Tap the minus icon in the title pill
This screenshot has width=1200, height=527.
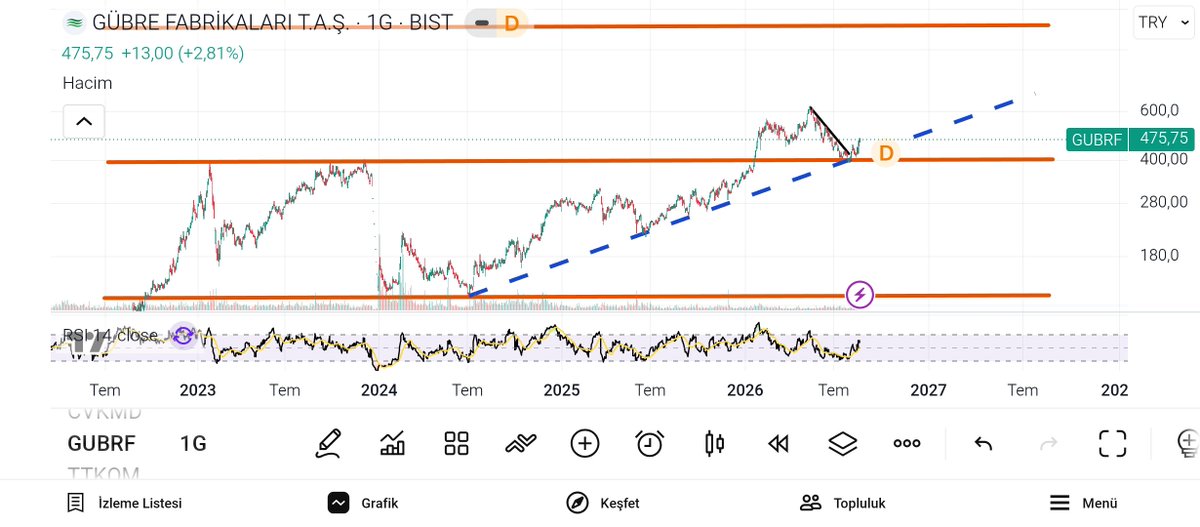pos(482,23)
